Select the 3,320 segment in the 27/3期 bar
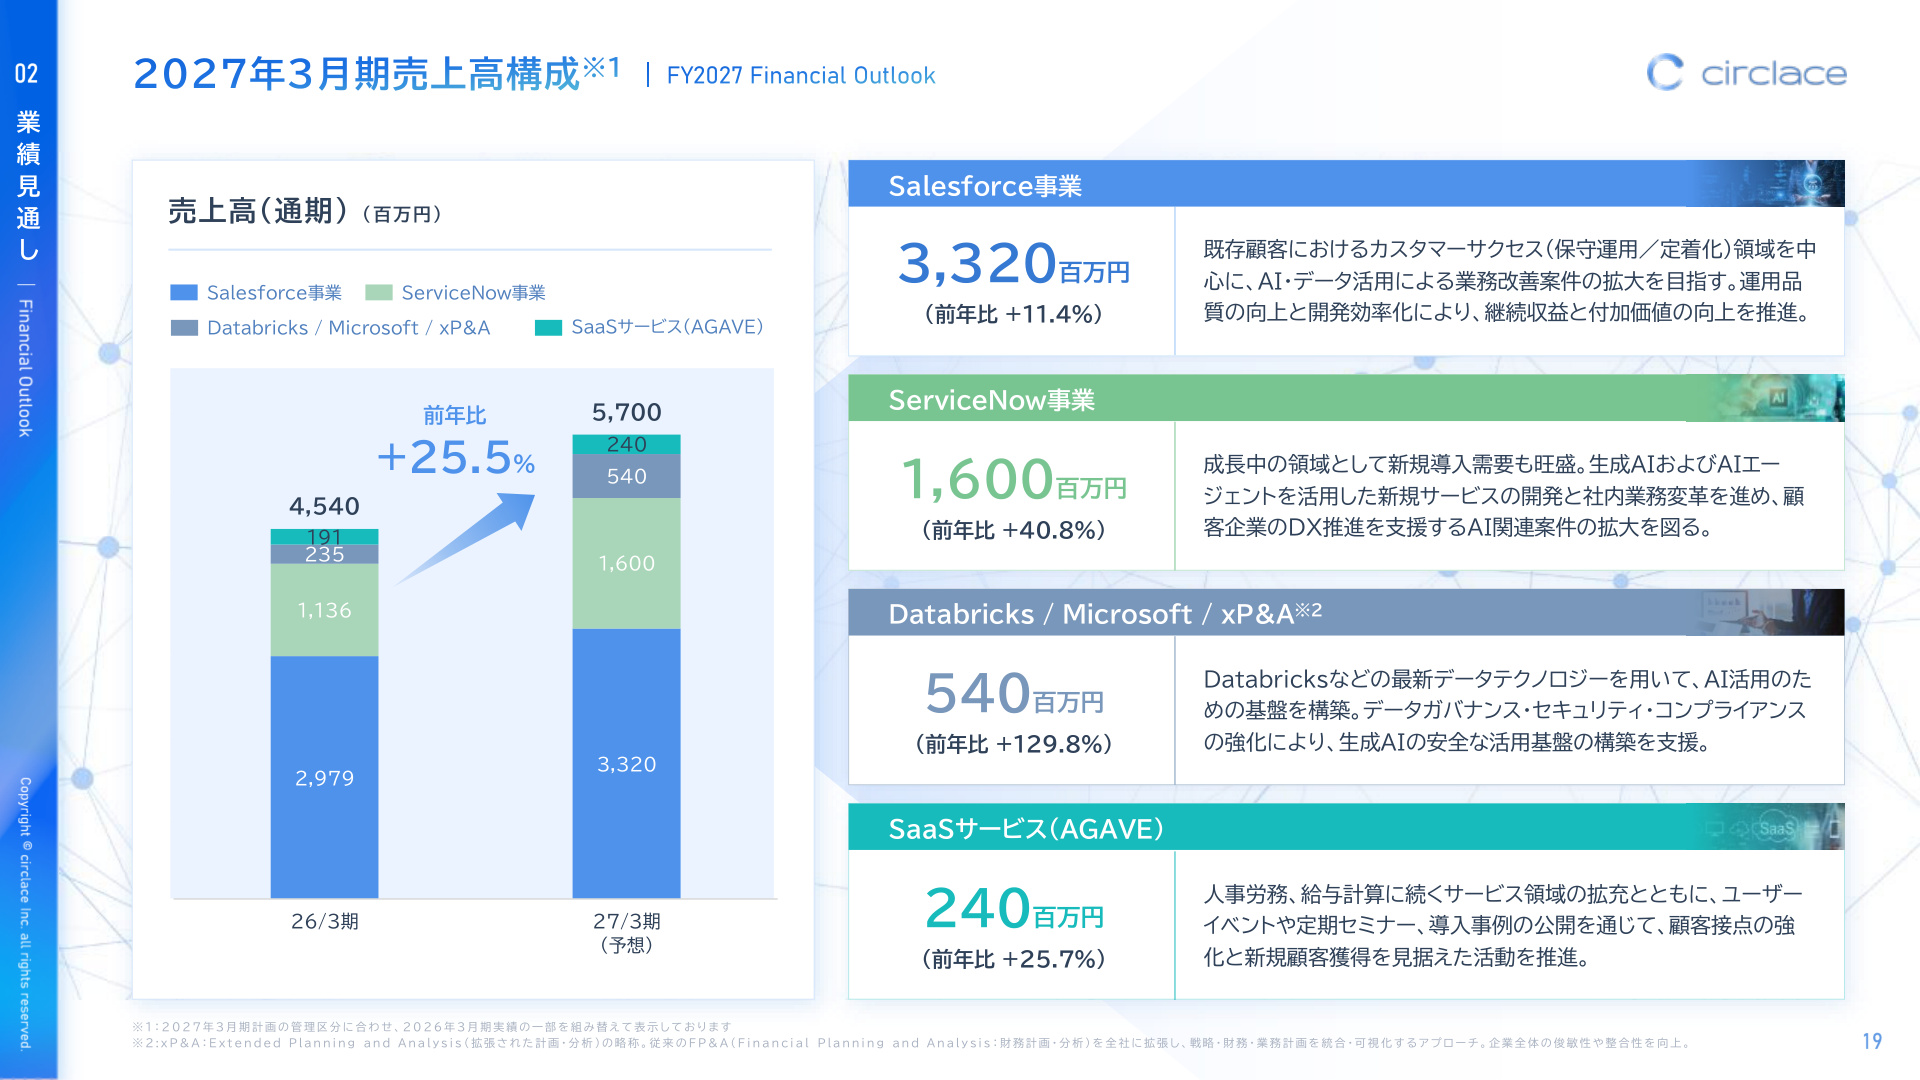Image resolution: width=1920 pixels, height=1080 pixels. coord(626,763)
